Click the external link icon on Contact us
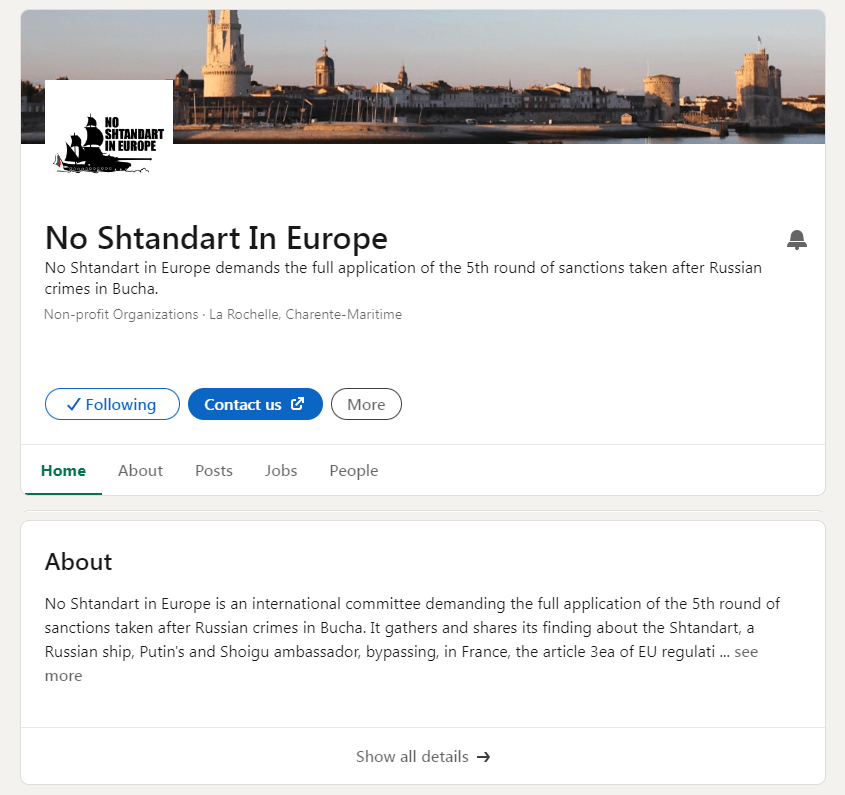Screen dimensions: 845x795 (297, 404)
